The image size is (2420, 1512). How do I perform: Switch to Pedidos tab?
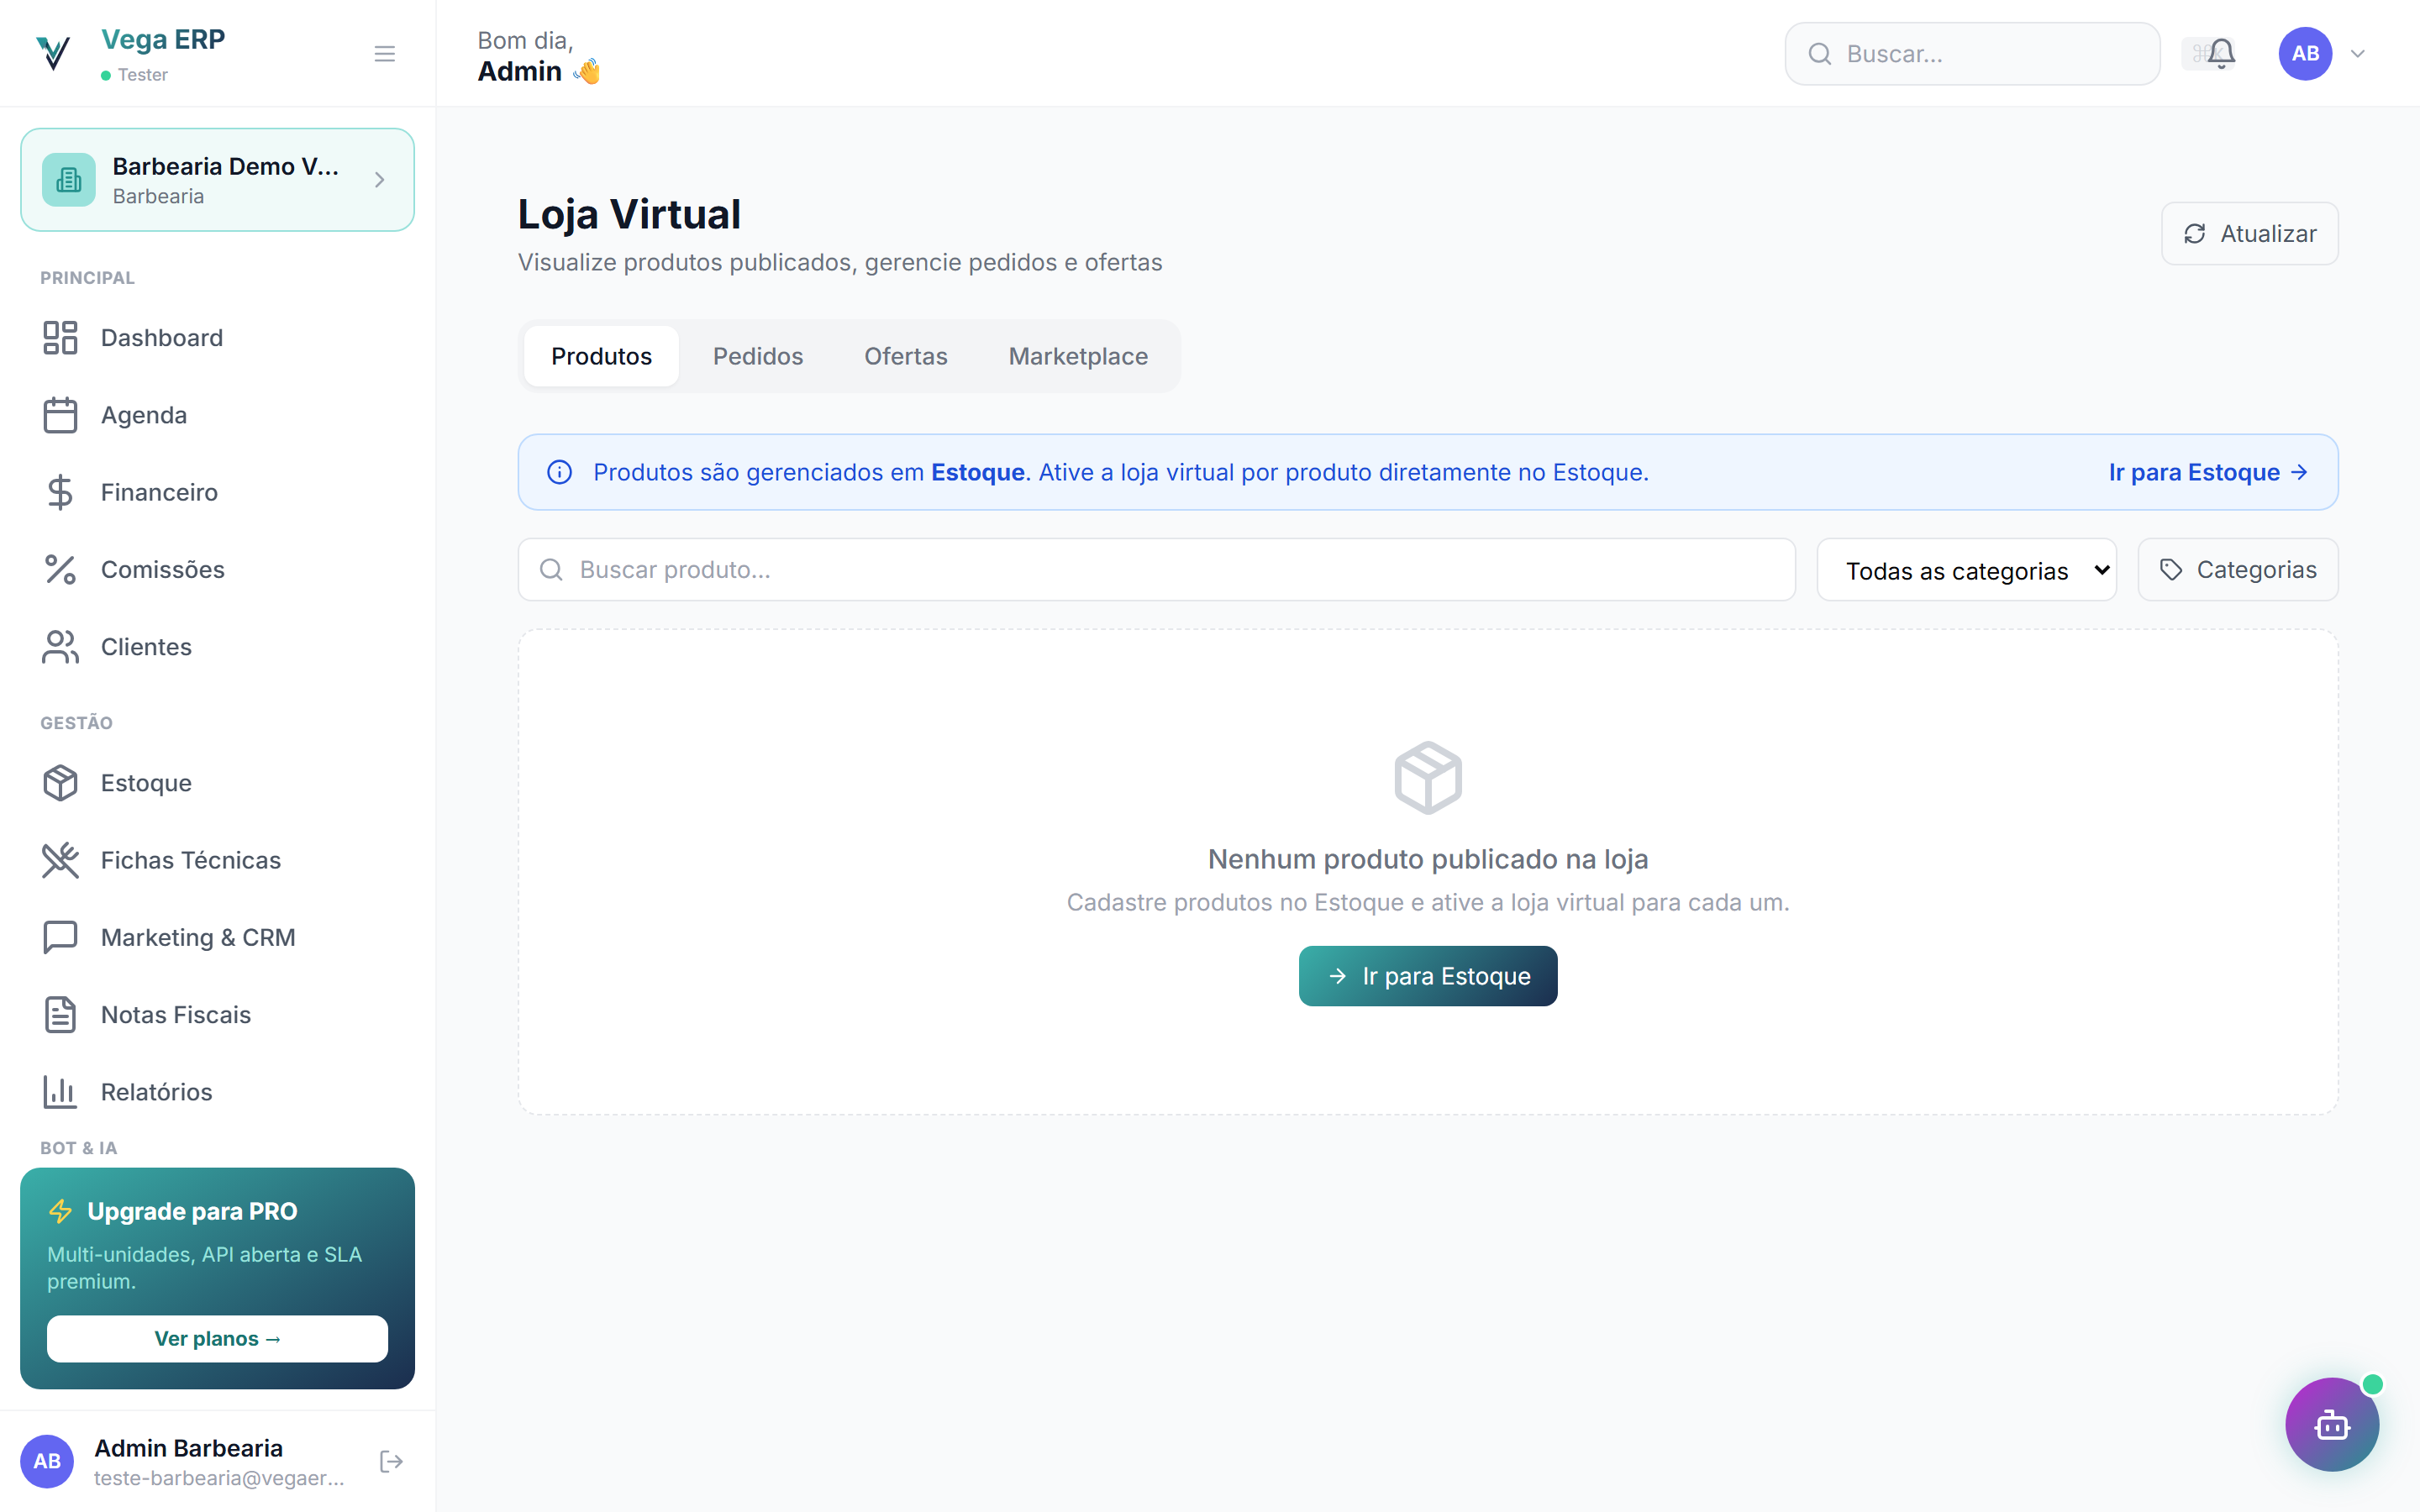[758, 356]
